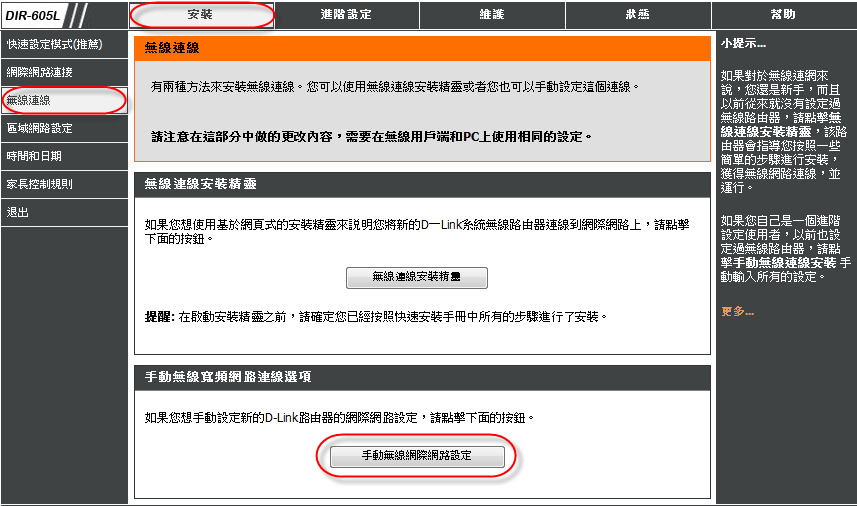Open 區域網路設定 sidebar item
857x506 pixels.
[64, 128]
